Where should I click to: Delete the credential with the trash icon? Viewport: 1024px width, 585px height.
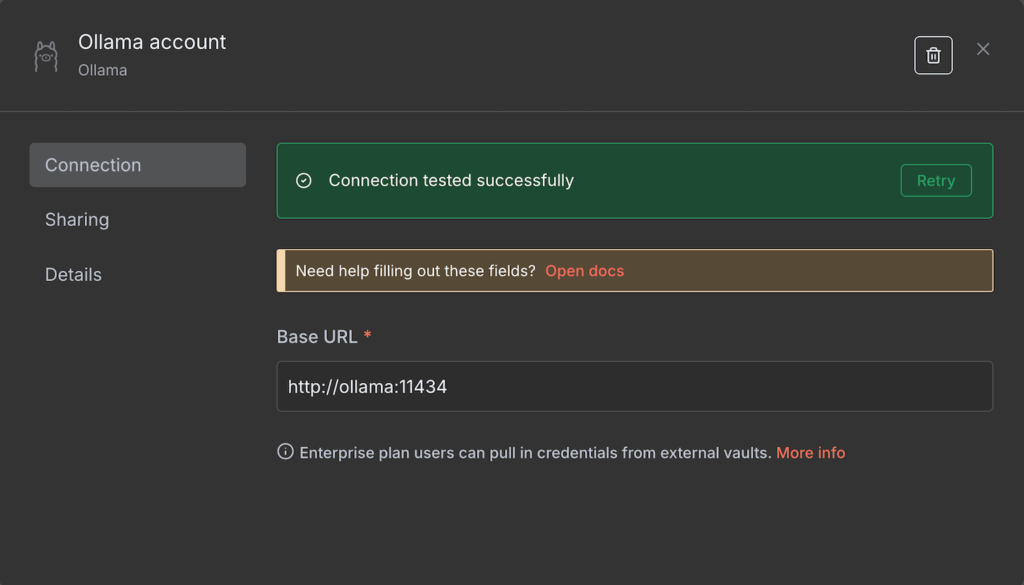[x=933, y=55]
